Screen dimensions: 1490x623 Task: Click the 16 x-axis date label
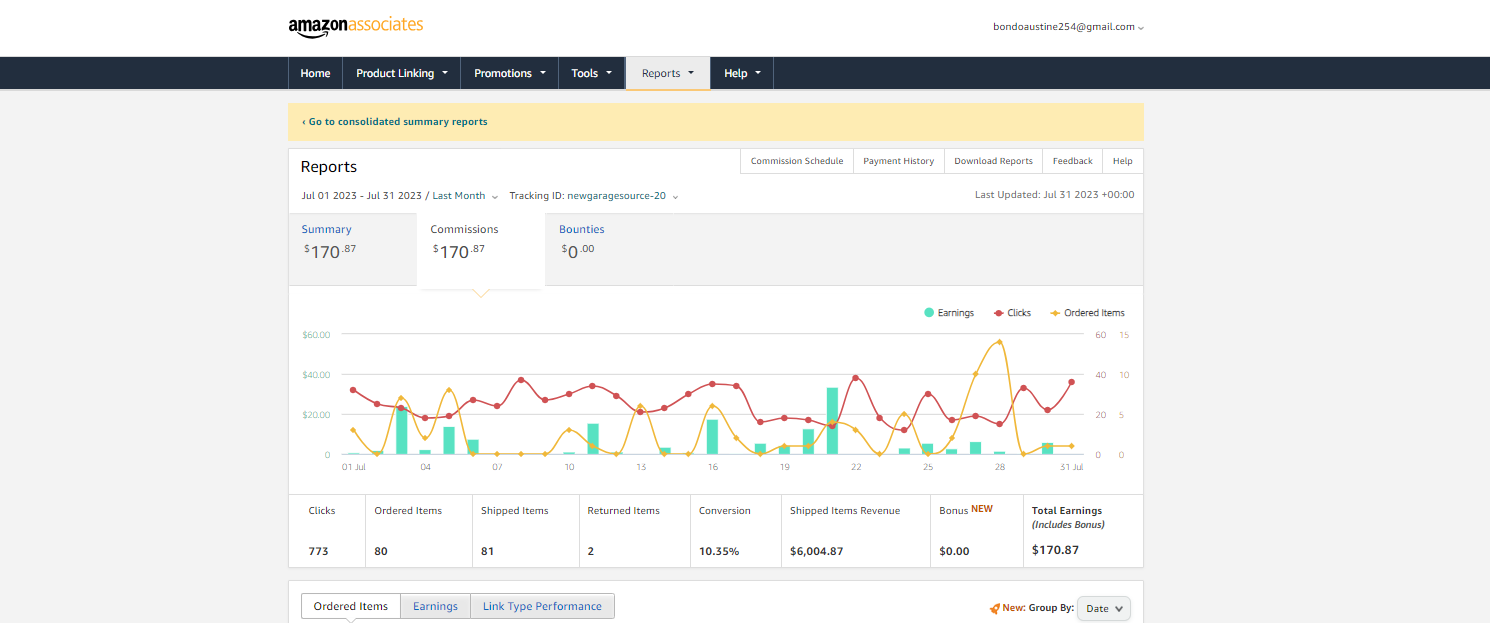tap(713, 467)
